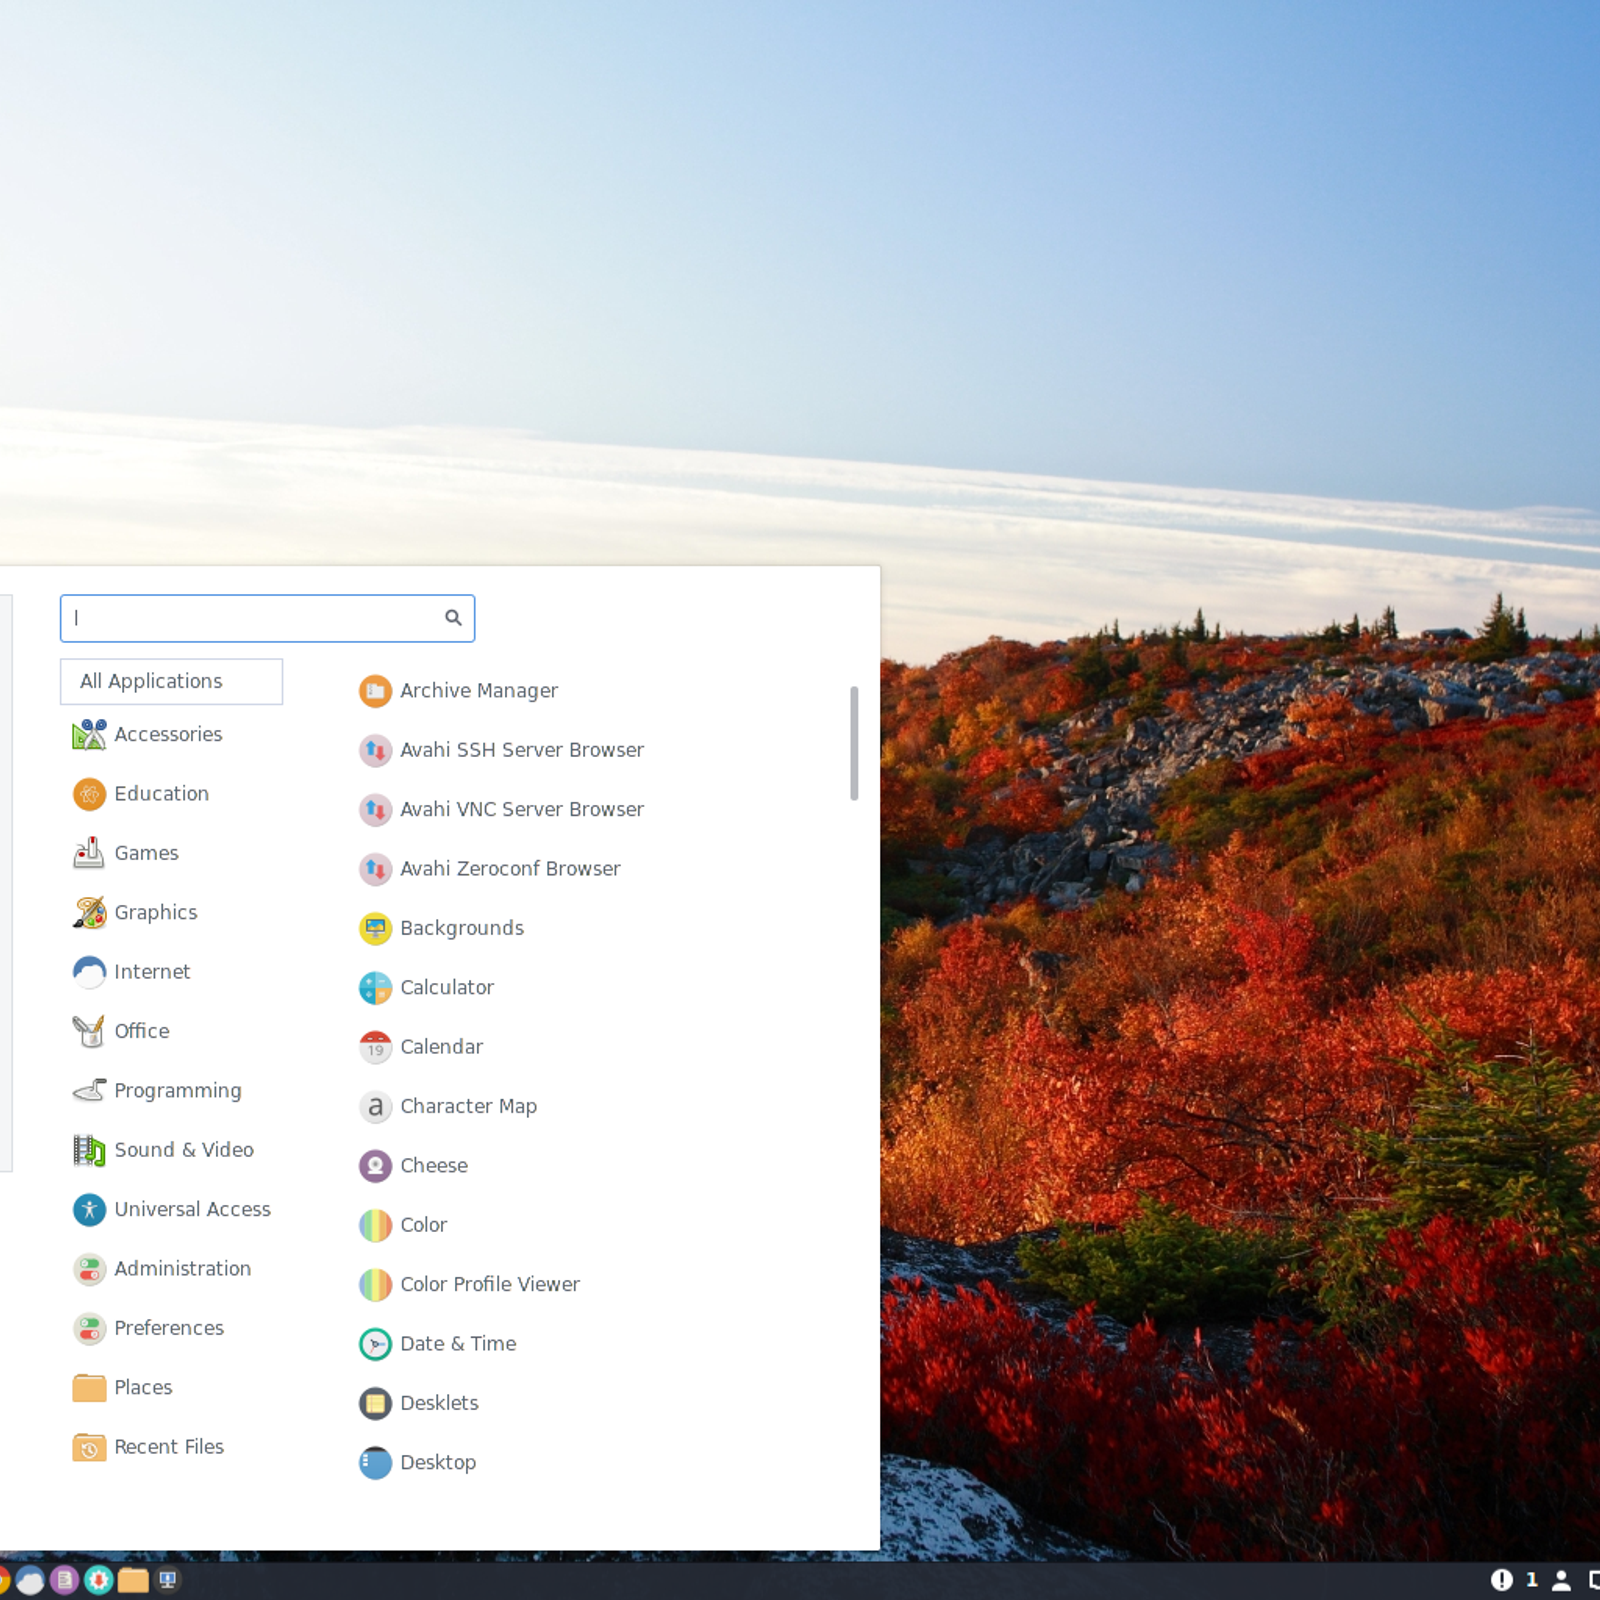
Task: Select the All Applications category
Action: tap(171, 681)
